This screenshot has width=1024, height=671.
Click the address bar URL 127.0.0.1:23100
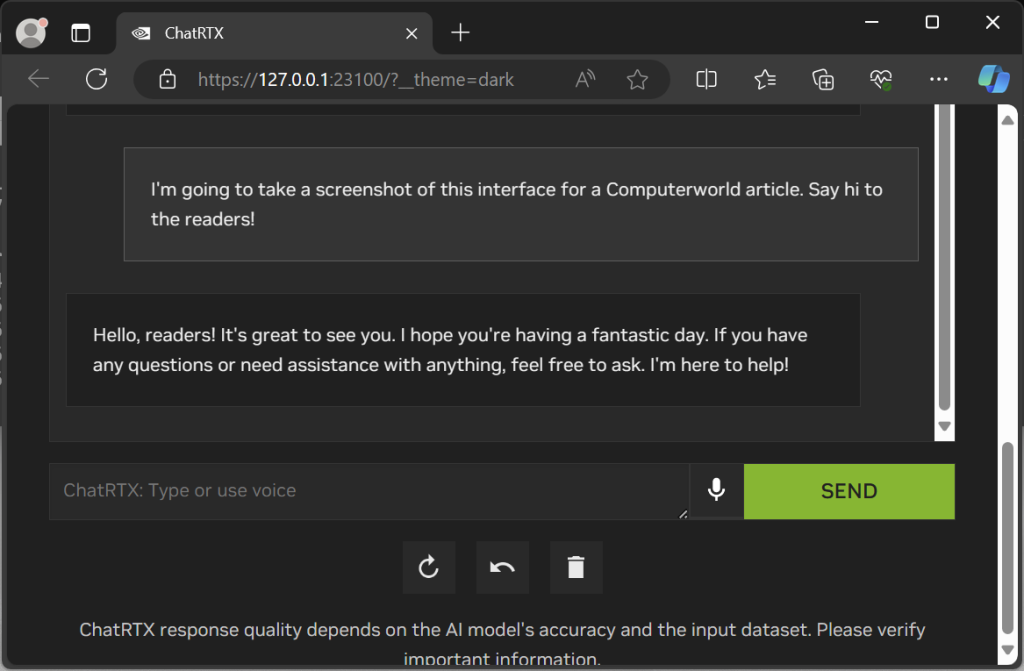tap(356, 80)
